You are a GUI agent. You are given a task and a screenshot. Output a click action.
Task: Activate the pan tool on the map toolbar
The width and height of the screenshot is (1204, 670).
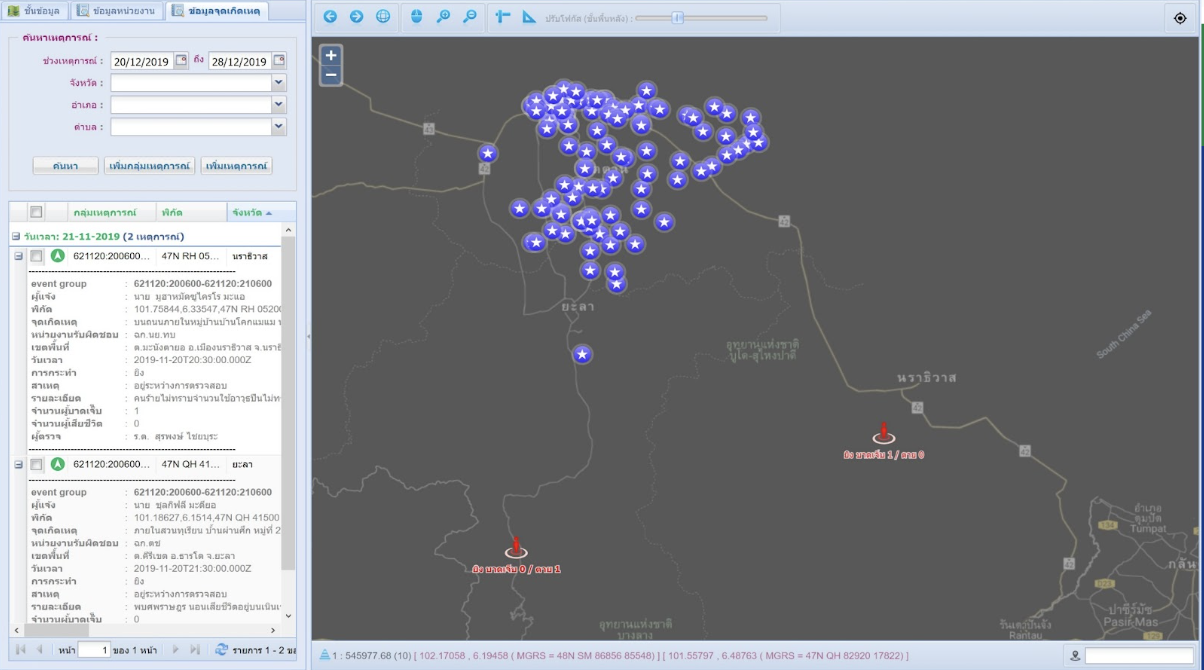pyautogui.click(x=416, y=17)
